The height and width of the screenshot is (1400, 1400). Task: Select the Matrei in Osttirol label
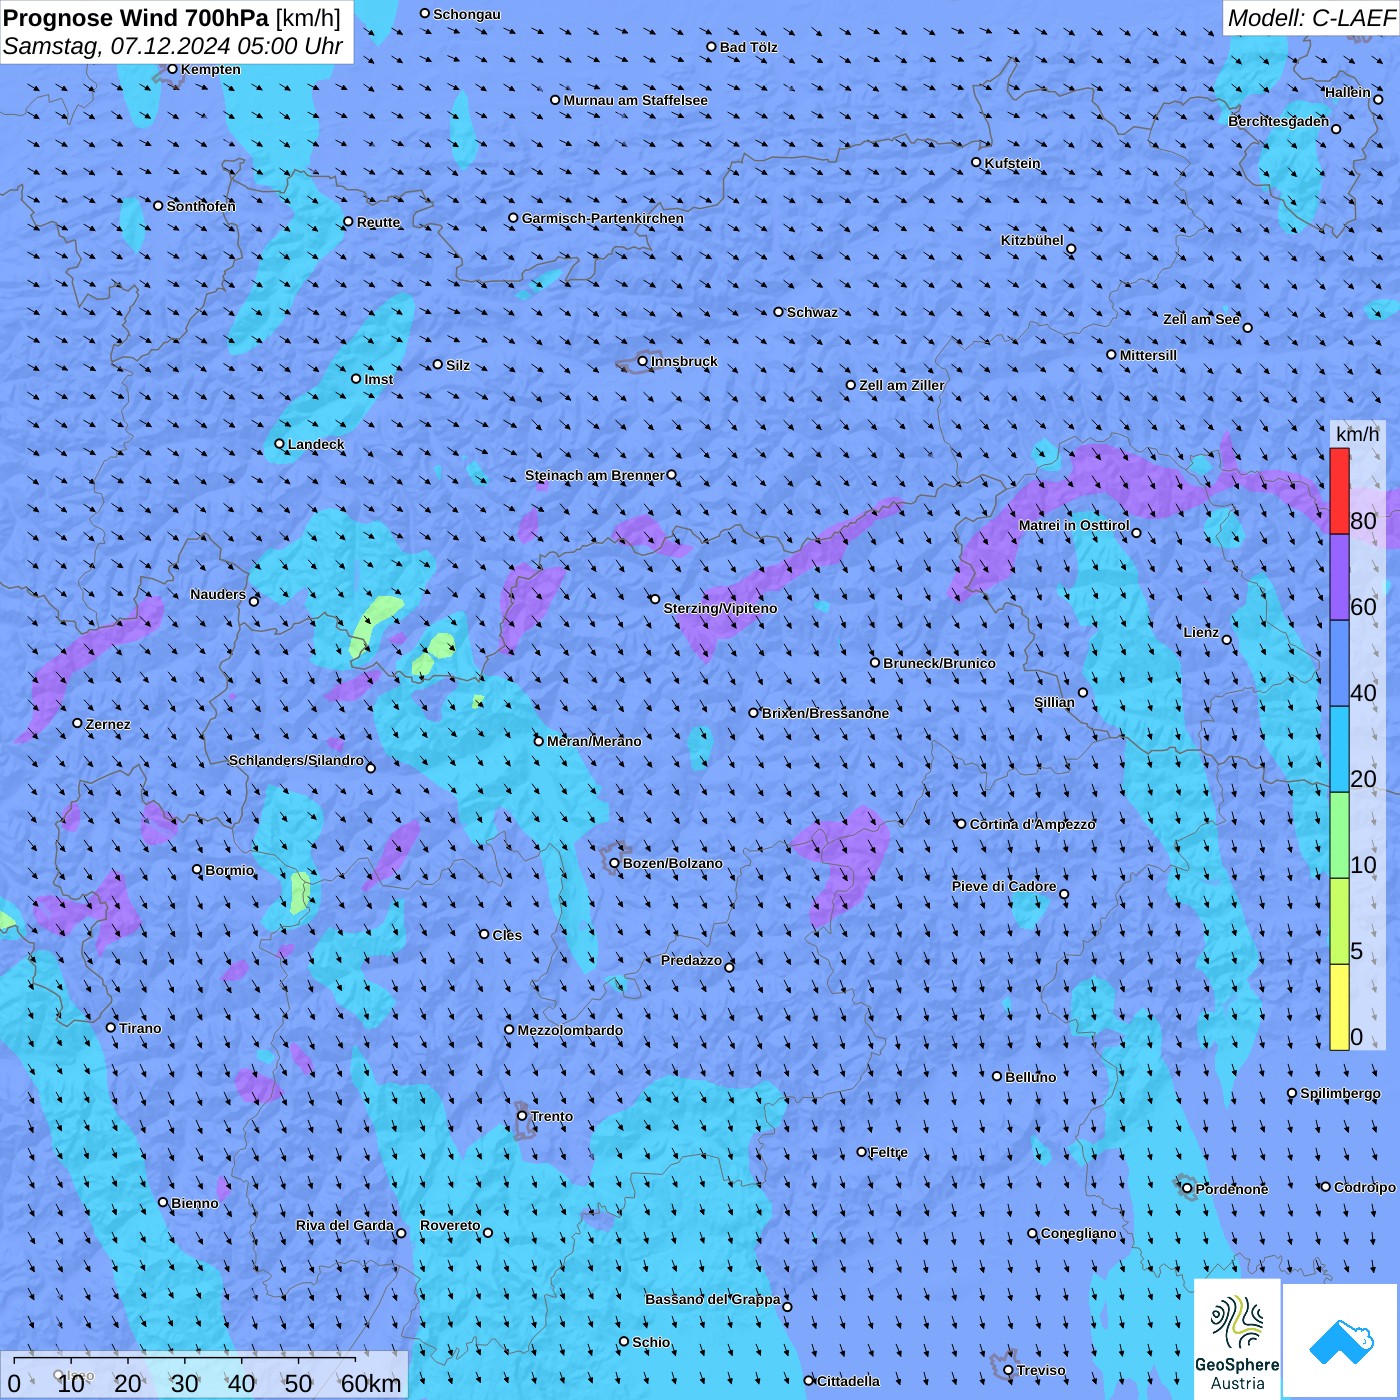click(1074, 525)
